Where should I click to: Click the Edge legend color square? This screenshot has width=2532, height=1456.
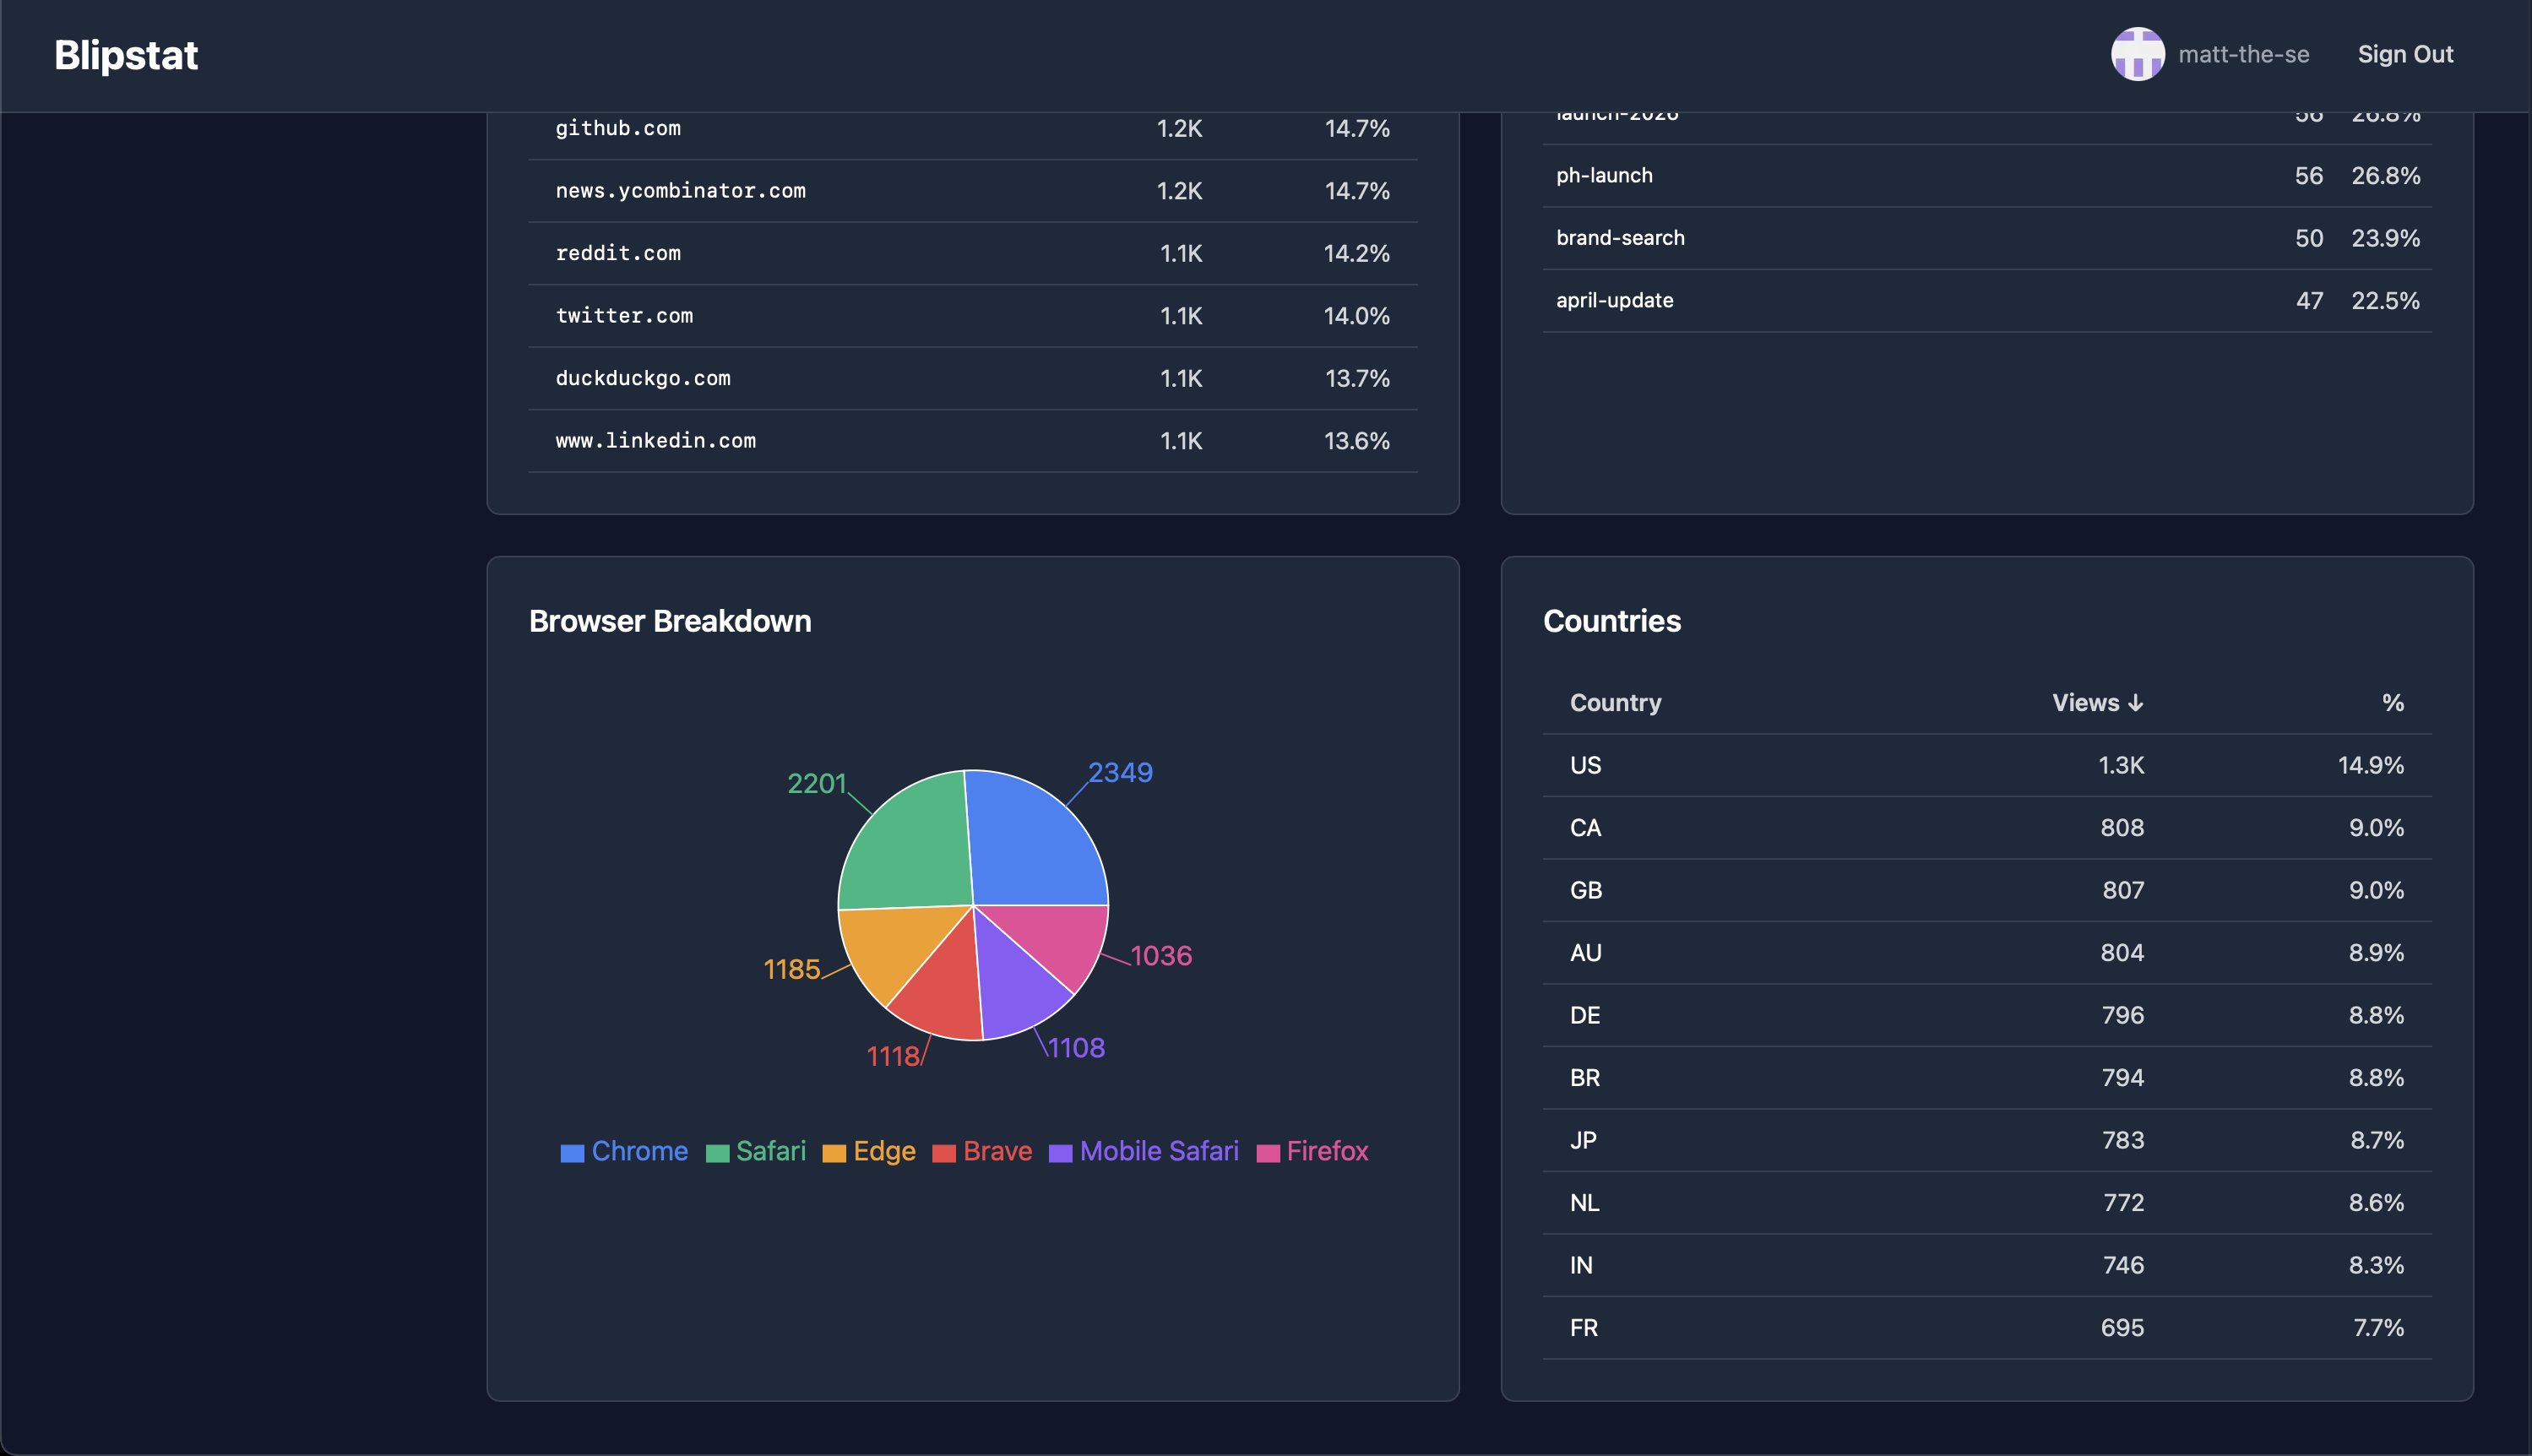[x=834, y=1152]
